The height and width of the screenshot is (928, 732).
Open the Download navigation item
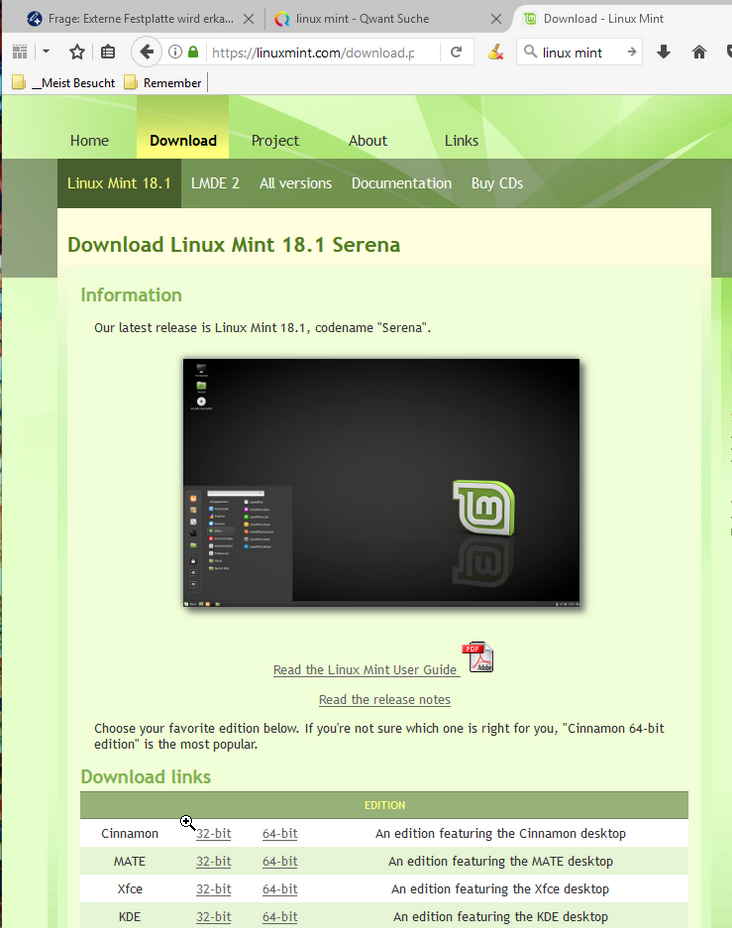pos(183,141)
